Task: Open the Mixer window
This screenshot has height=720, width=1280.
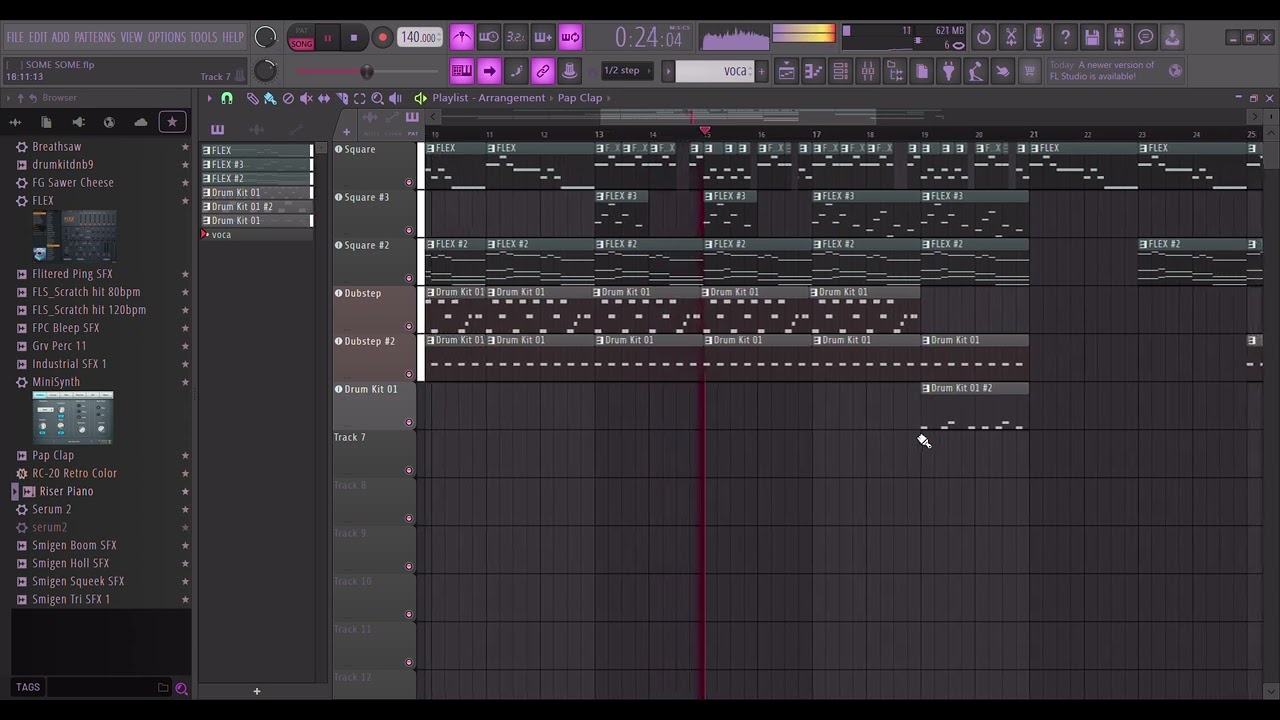Action: tap(868, 71)
